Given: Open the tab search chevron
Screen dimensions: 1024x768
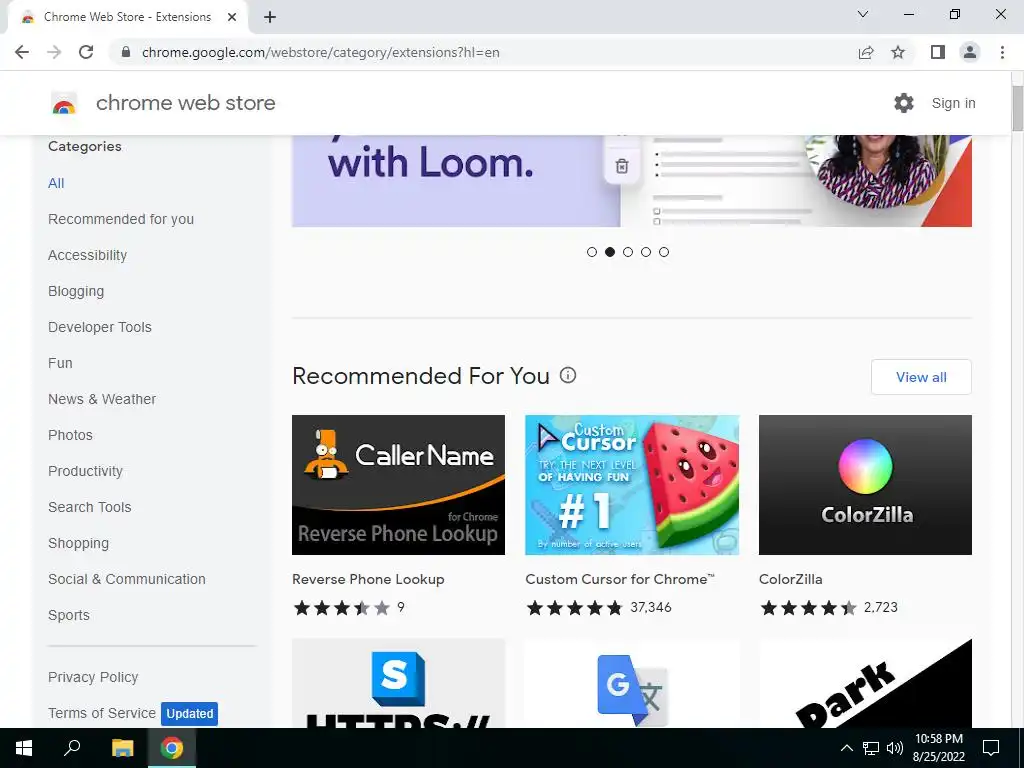Looking at the screenshot, I should coord(863,14).
